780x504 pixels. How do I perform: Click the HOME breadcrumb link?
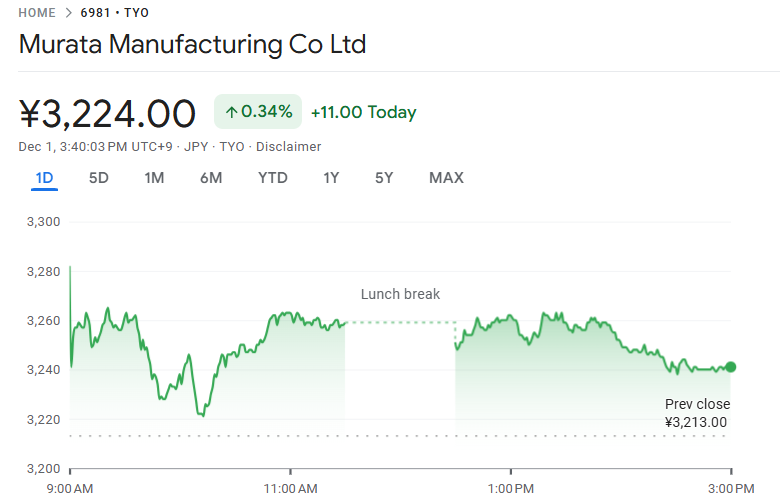[37, 13]
